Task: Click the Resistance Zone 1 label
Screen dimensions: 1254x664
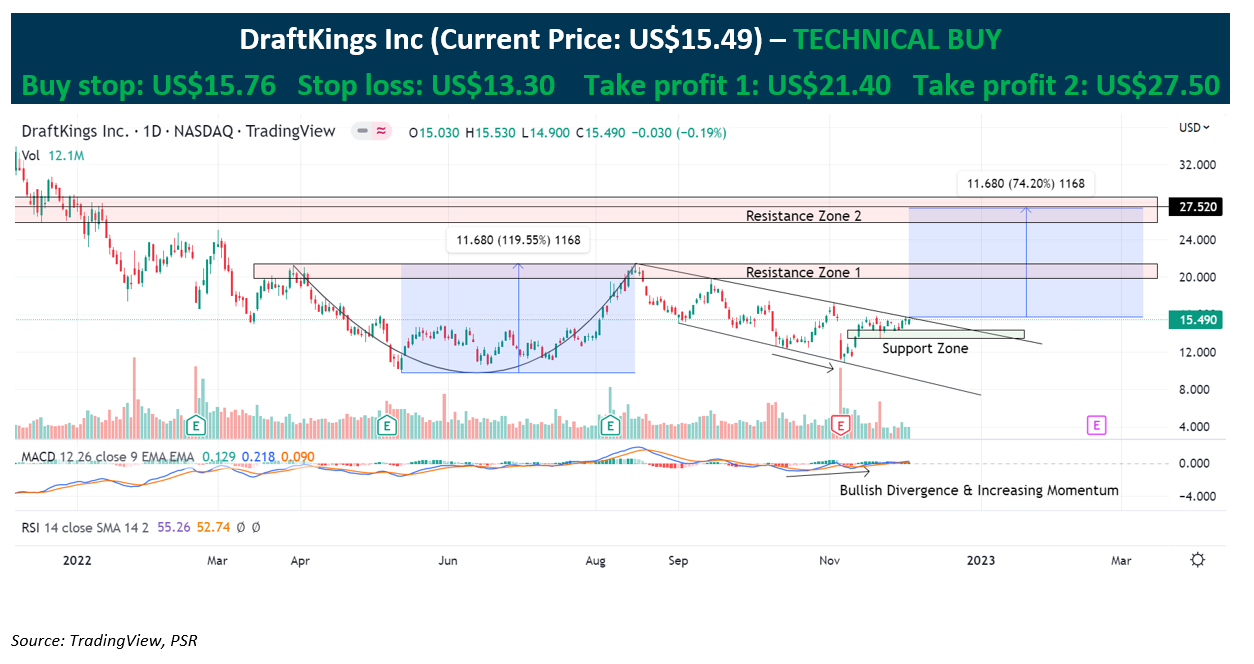Action: 803,272
